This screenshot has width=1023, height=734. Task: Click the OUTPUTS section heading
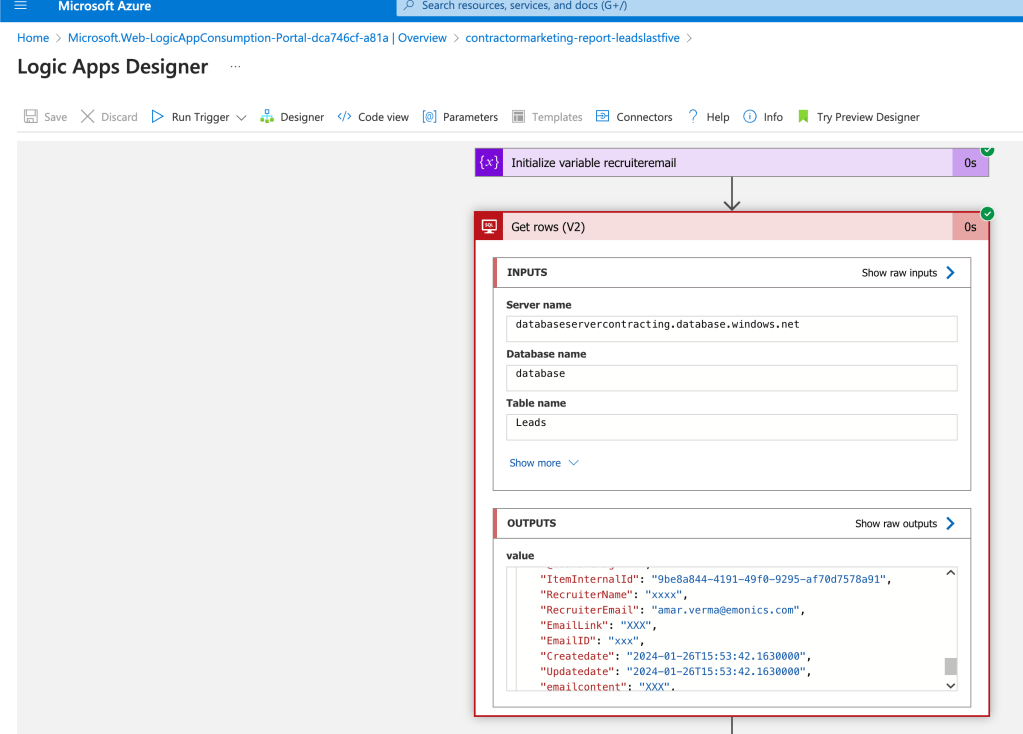point(532,523)
